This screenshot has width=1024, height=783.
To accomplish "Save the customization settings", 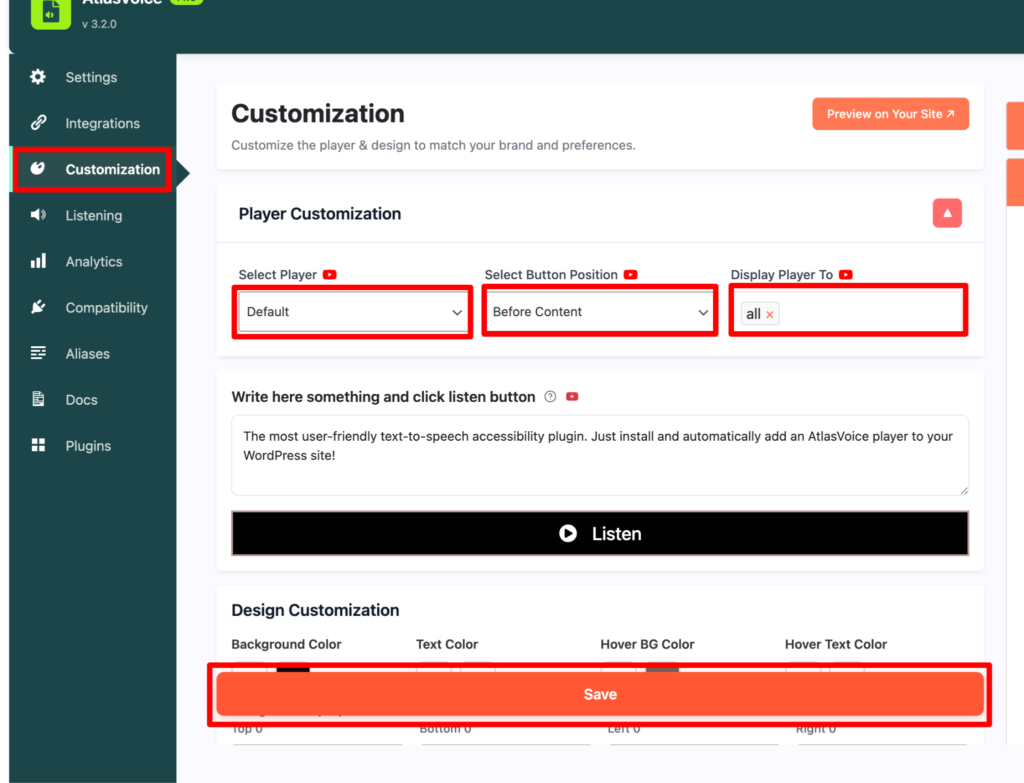I will pyautogui.click(x=600, y=694).
